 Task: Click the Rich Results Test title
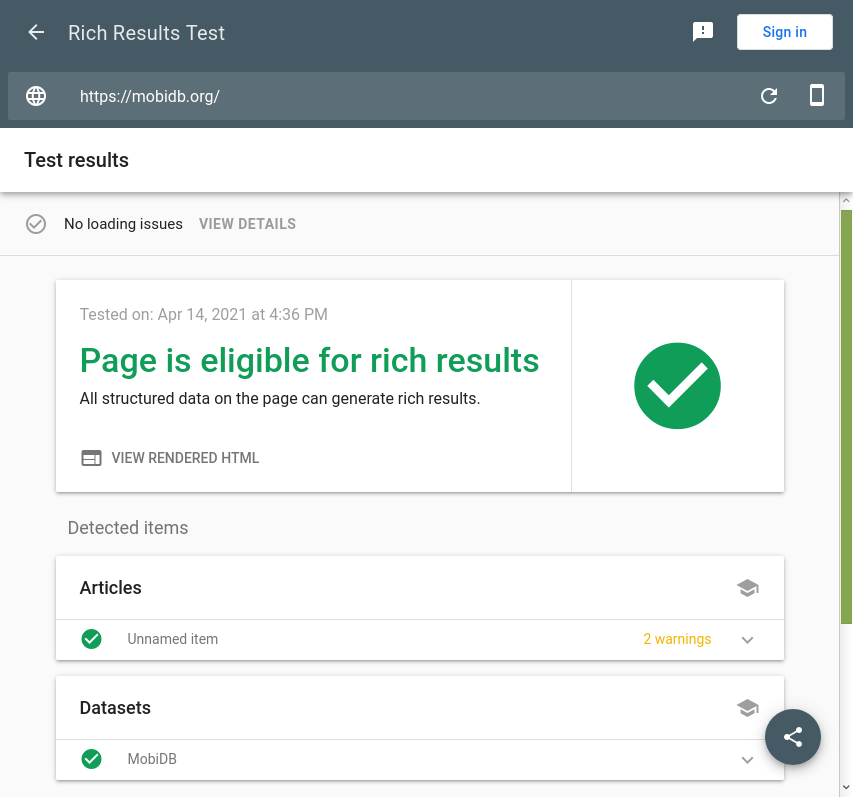(x=146, y=32)
